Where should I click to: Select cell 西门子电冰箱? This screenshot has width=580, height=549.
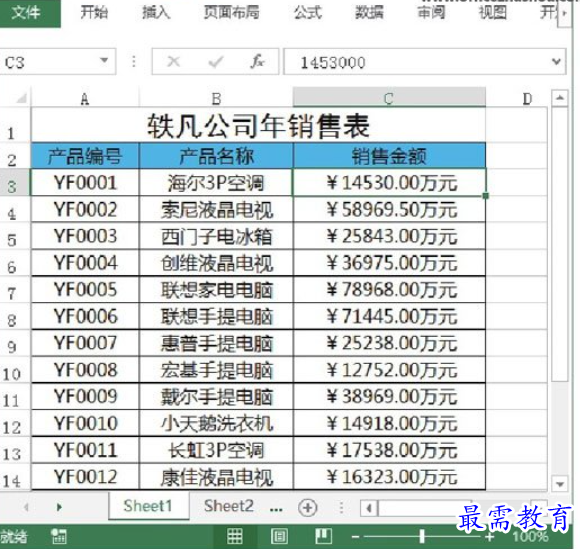pyautogui.click(x=216, y=236)
